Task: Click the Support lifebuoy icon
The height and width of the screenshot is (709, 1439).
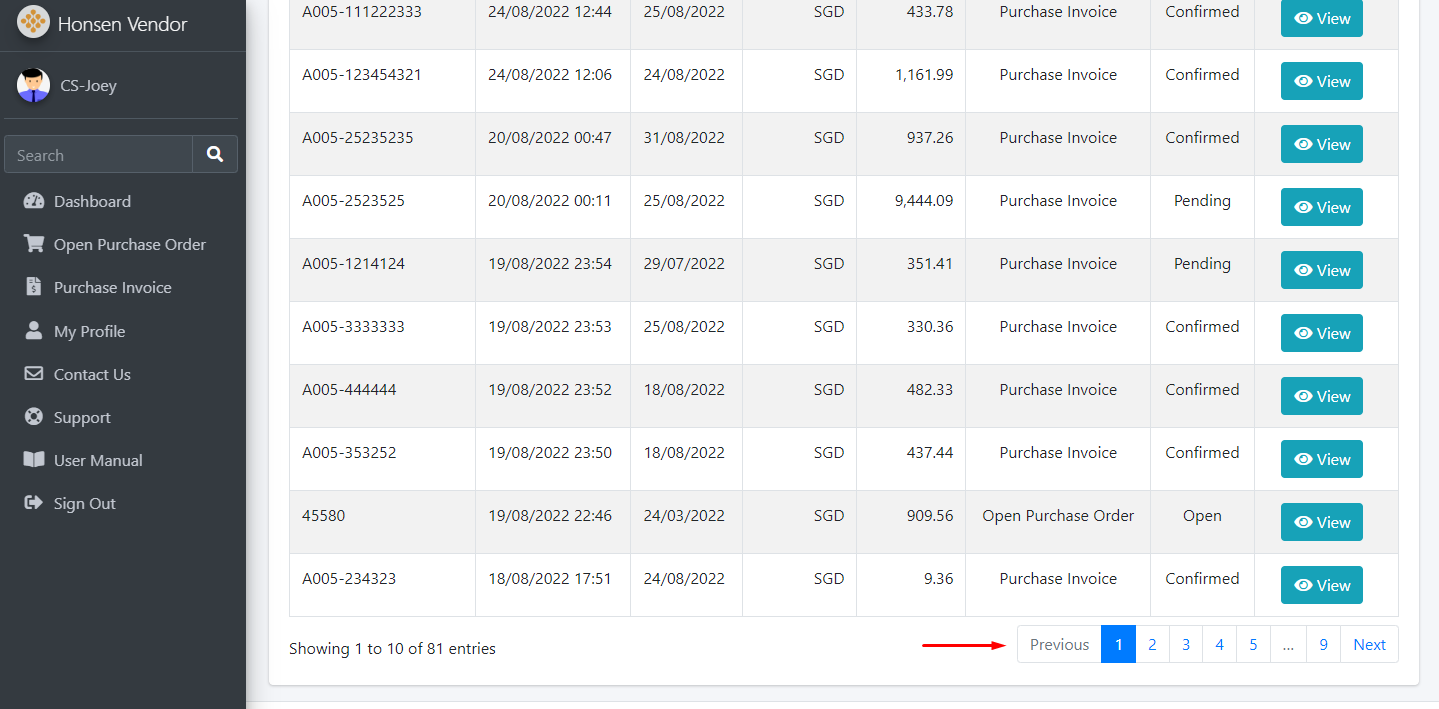Action: click(34, 417)
